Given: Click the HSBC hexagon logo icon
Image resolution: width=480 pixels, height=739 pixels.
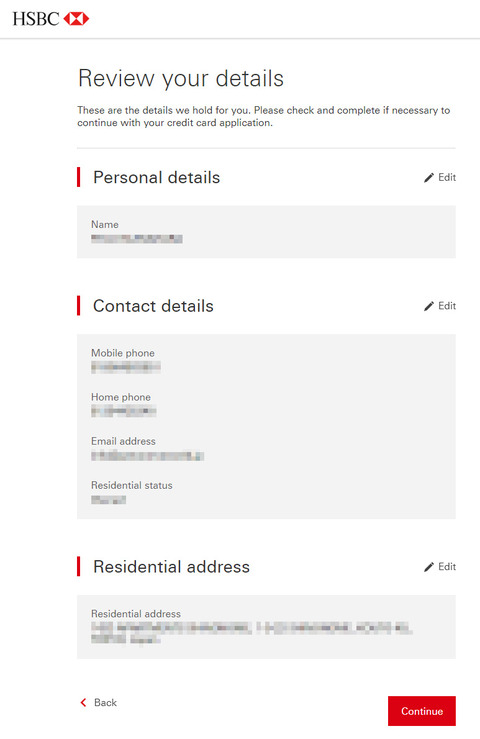Looking at the screenshot, I should coord(76,19).
